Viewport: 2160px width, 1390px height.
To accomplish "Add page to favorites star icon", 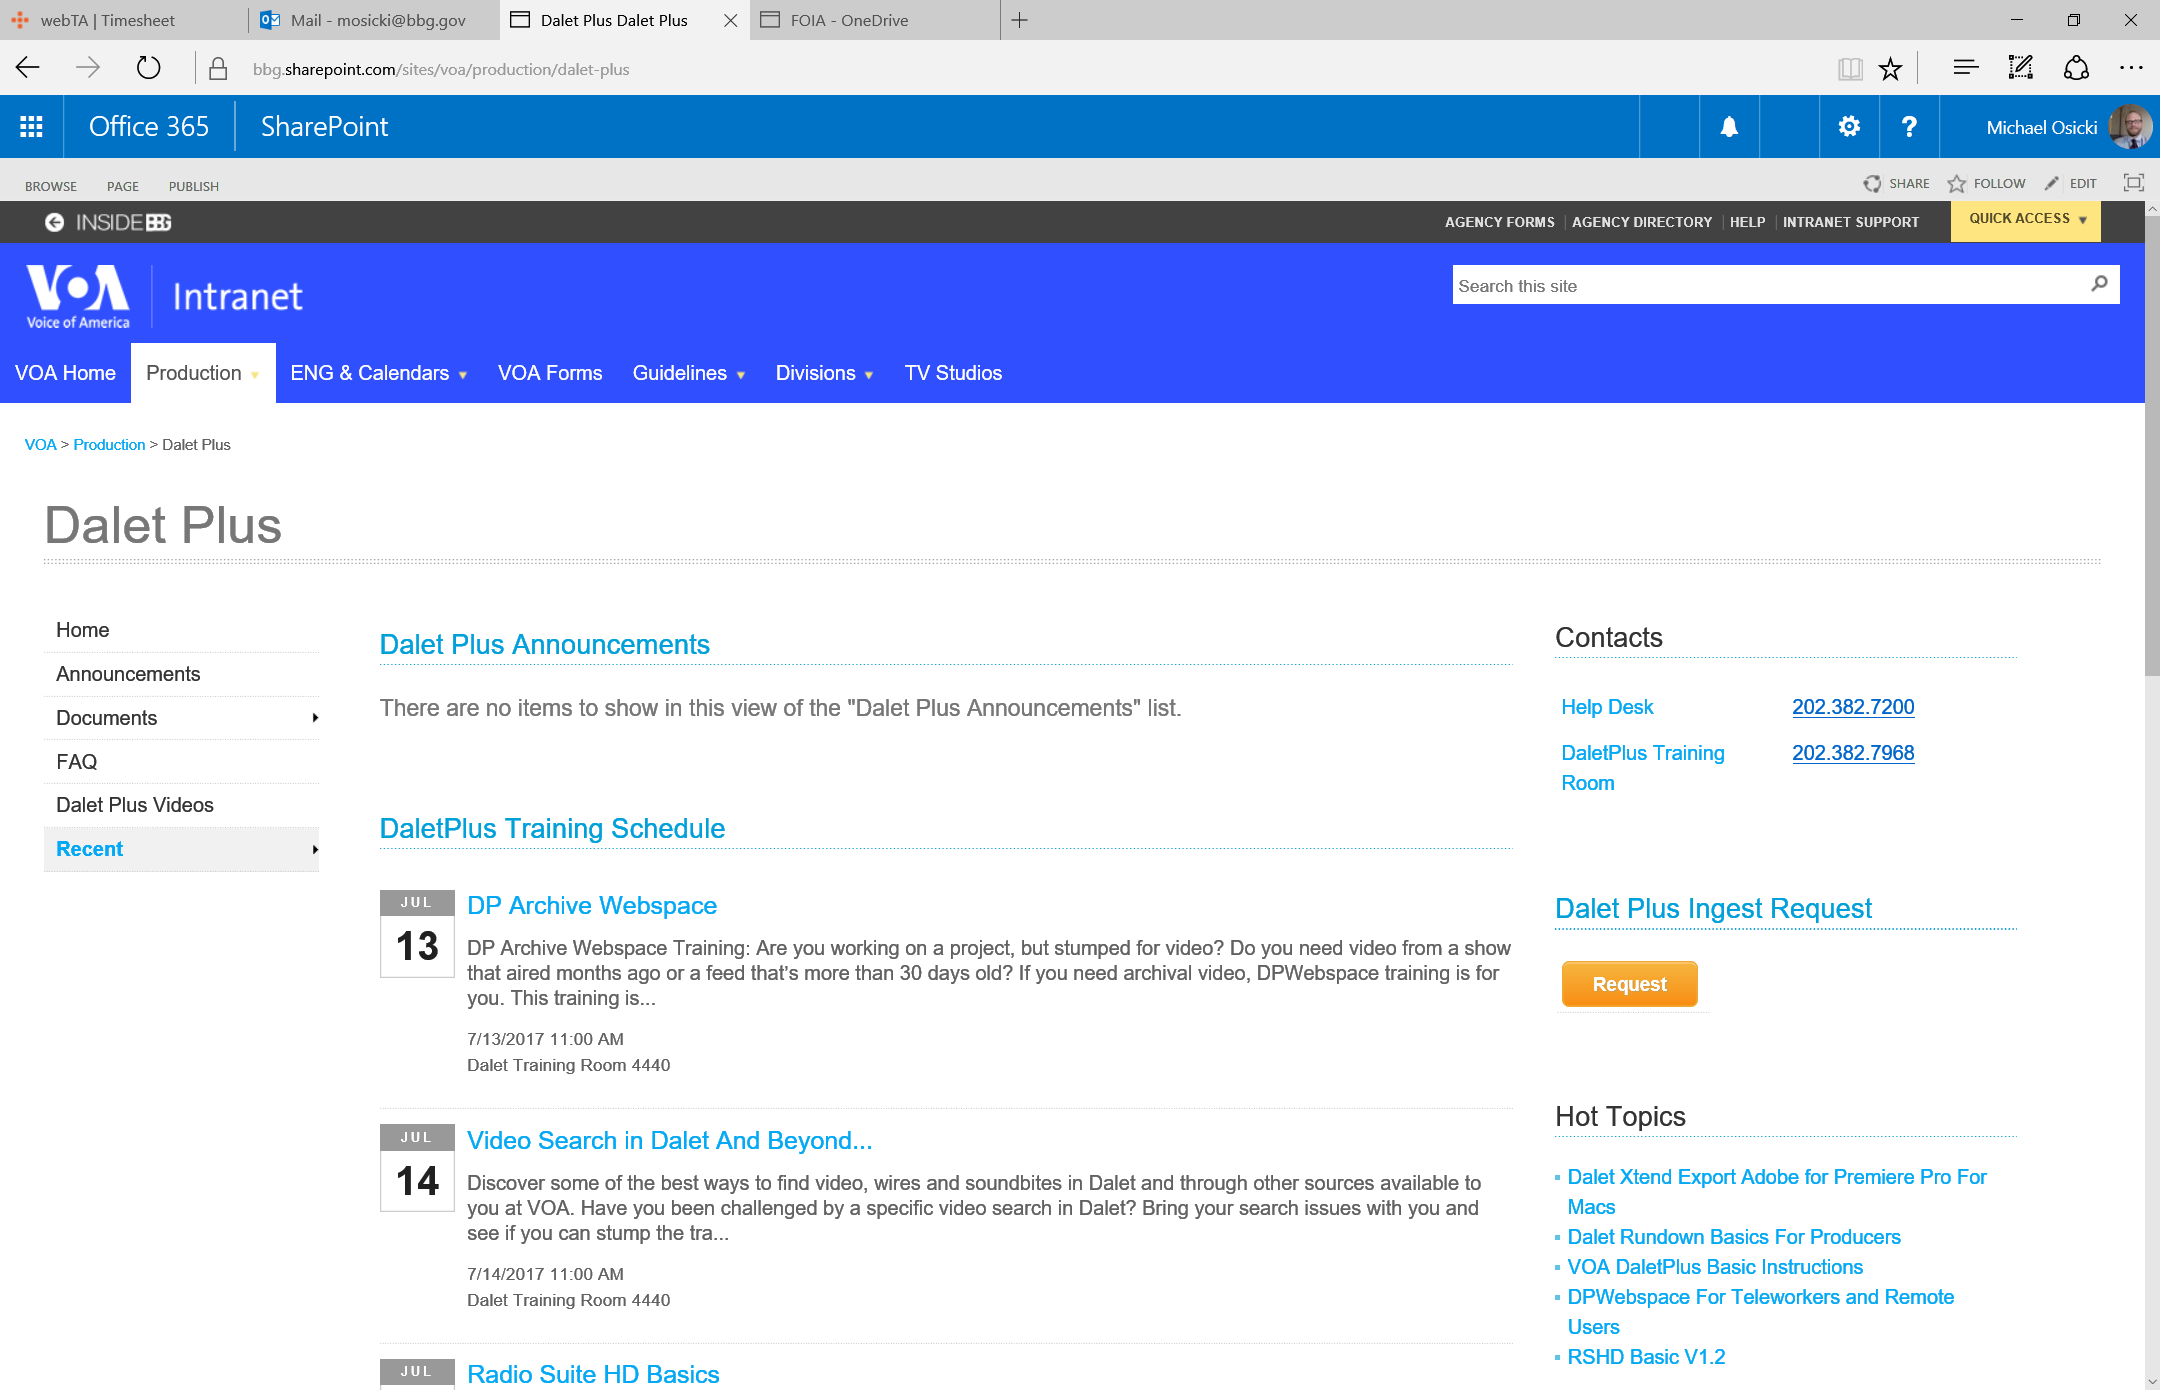I will (1890, 69).
